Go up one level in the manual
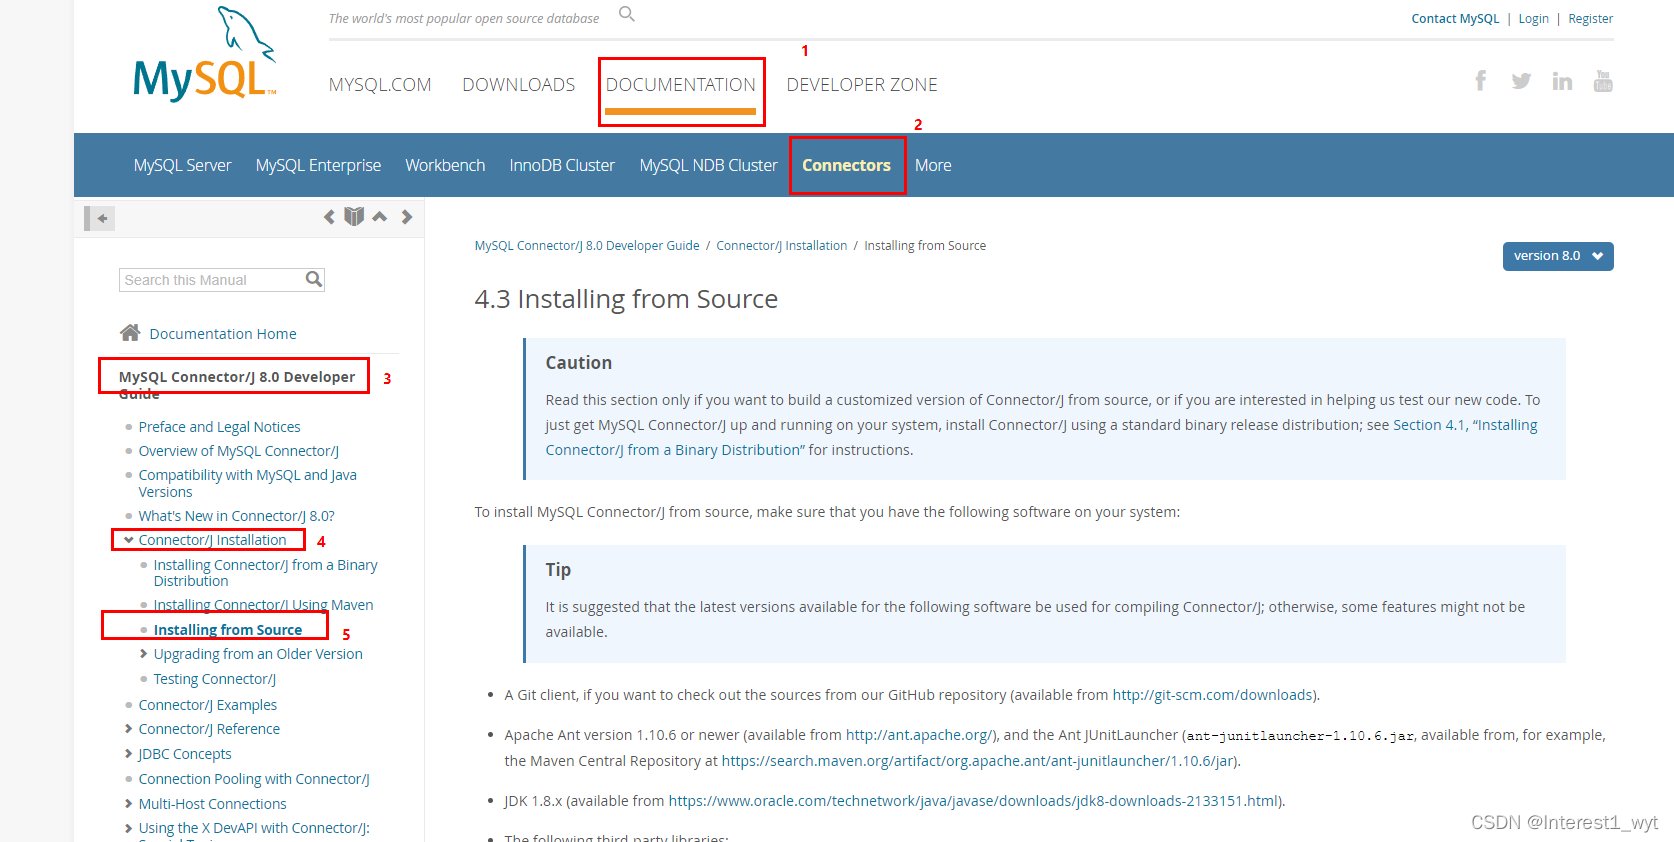Screen dimensions: 1674x842 pos(380,216)
